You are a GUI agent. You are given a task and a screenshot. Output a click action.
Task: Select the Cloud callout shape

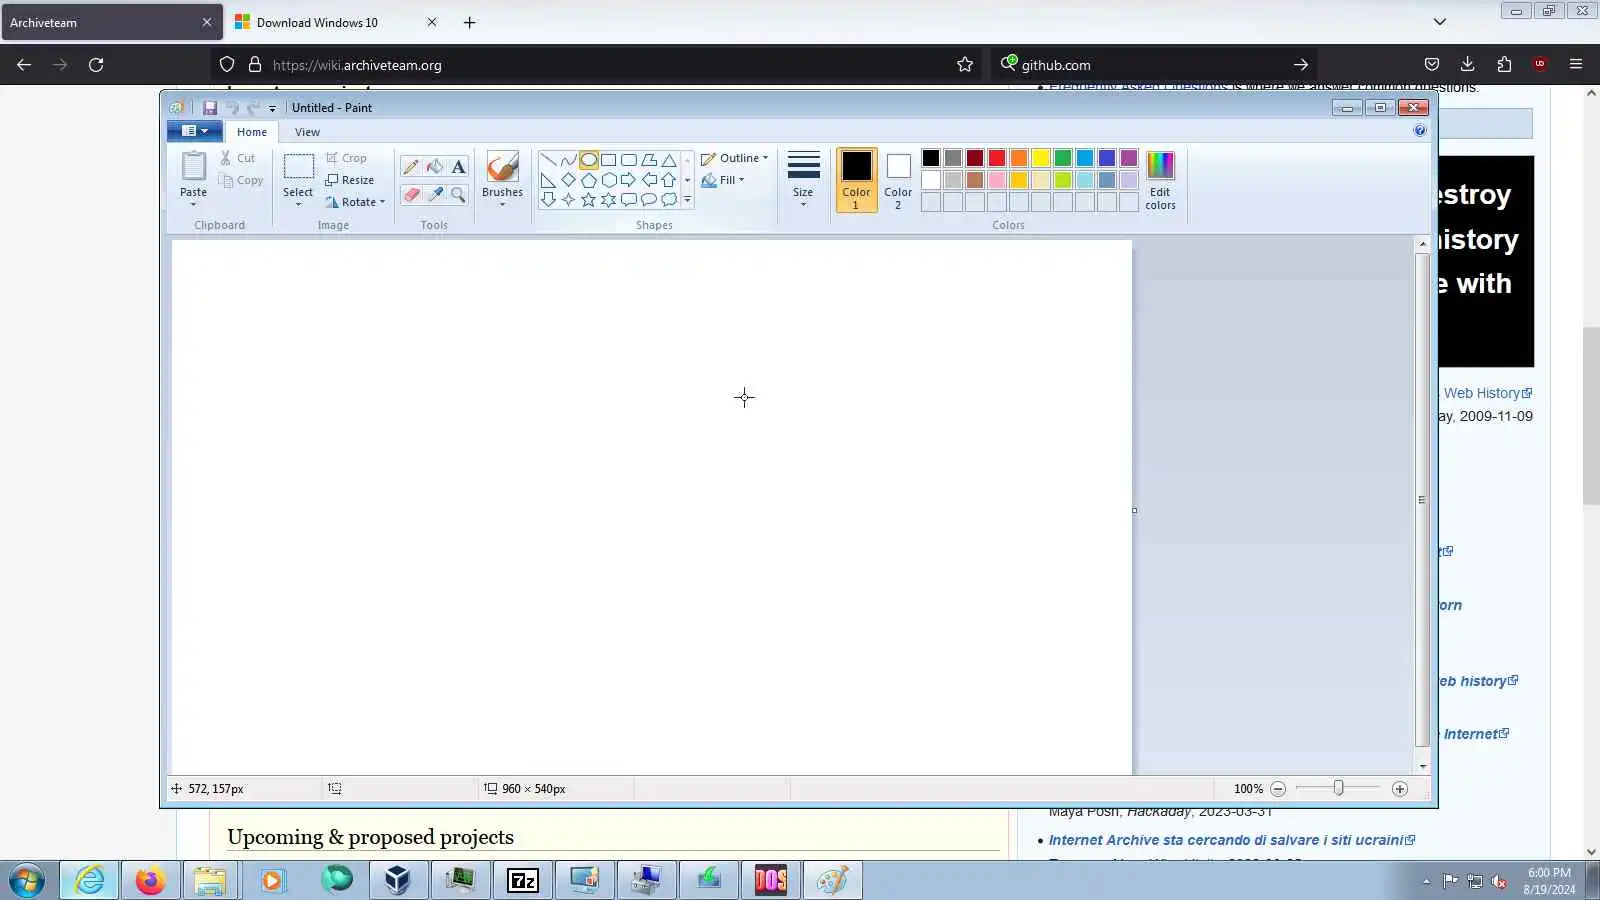pos(669,200)
